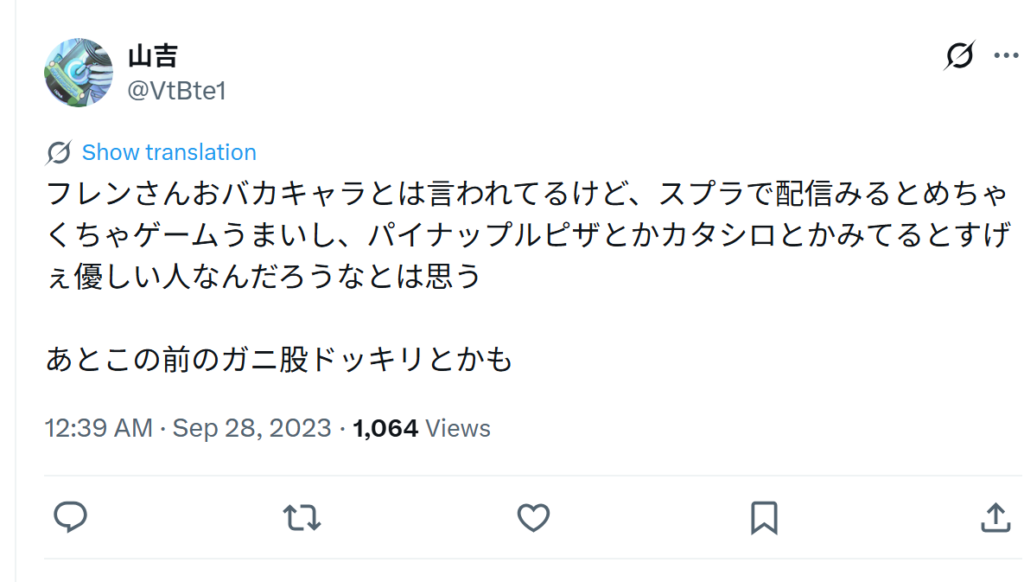Viewport: 1024px width, 582px height.
Task: Click the display name 山吉
Action: click(153, 57)
